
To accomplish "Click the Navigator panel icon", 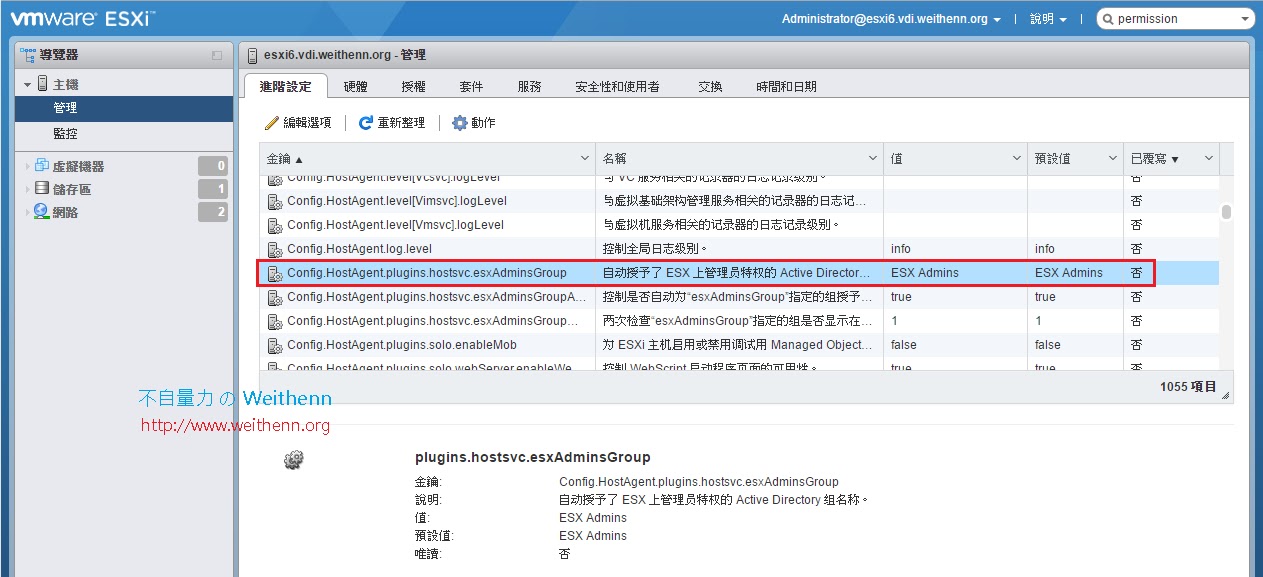I will [x=28, y=55].
